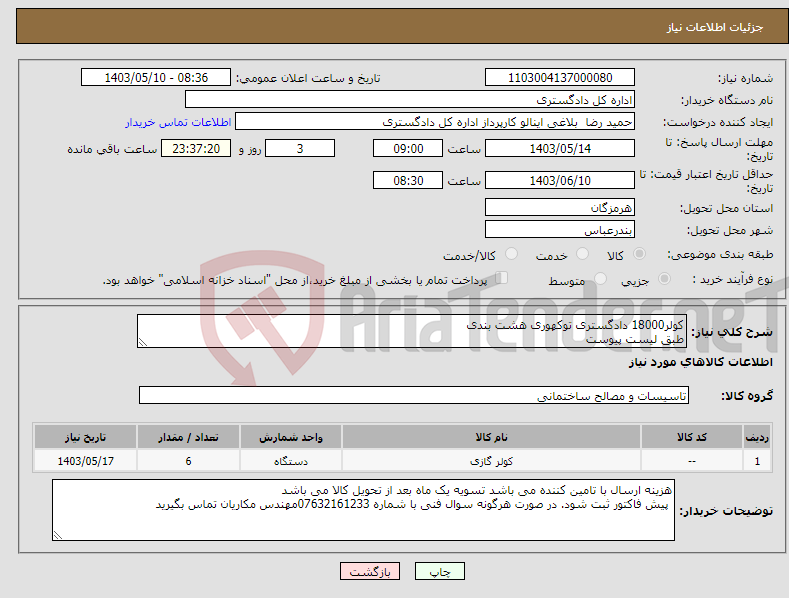Select the خدمت radio button
This screenshot has height=598, width=789.
[x=582, y=254]
